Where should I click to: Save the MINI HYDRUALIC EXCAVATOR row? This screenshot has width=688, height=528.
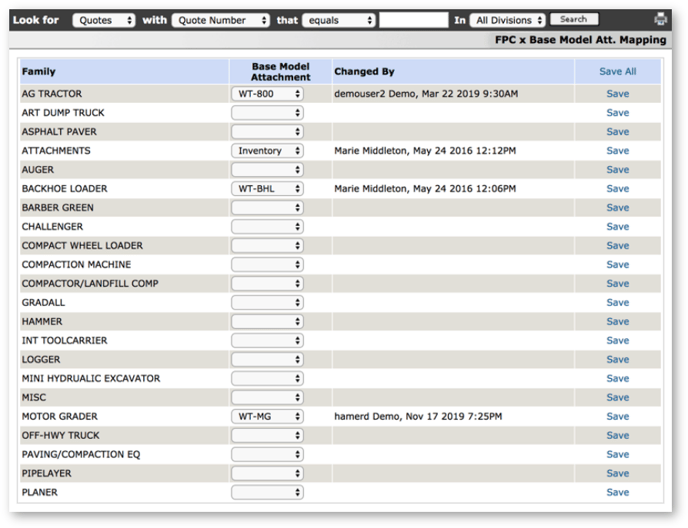tap(617, 379)
